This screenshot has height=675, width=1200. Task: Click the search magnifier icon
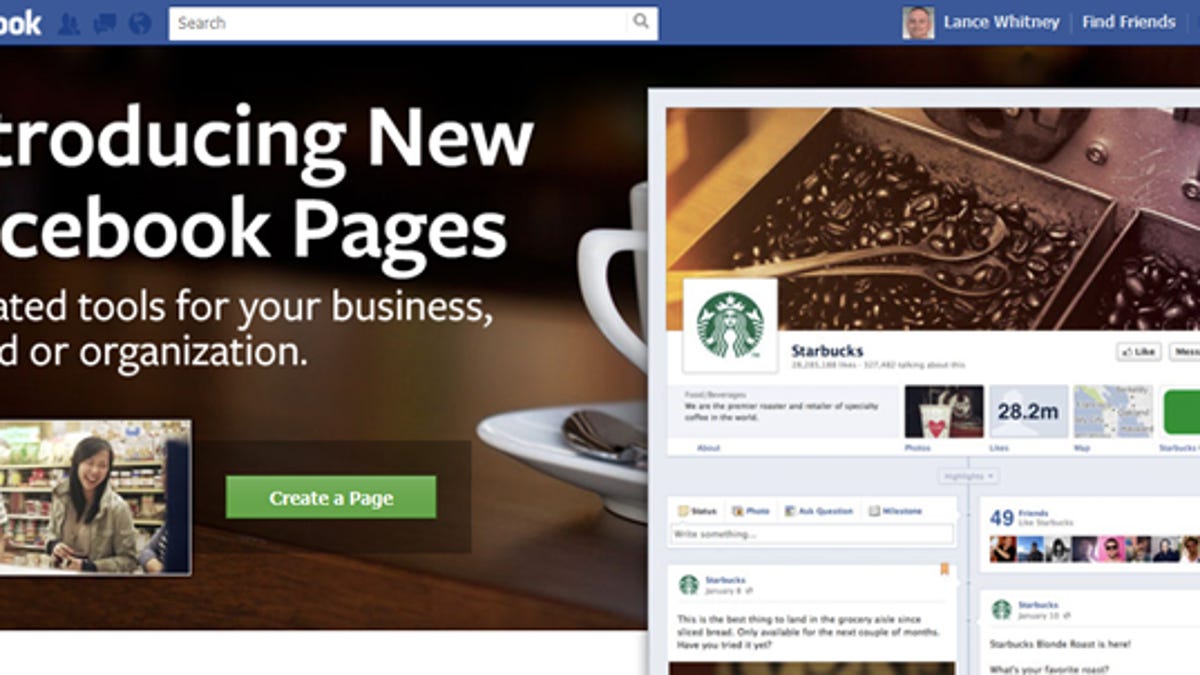point(640,21)
